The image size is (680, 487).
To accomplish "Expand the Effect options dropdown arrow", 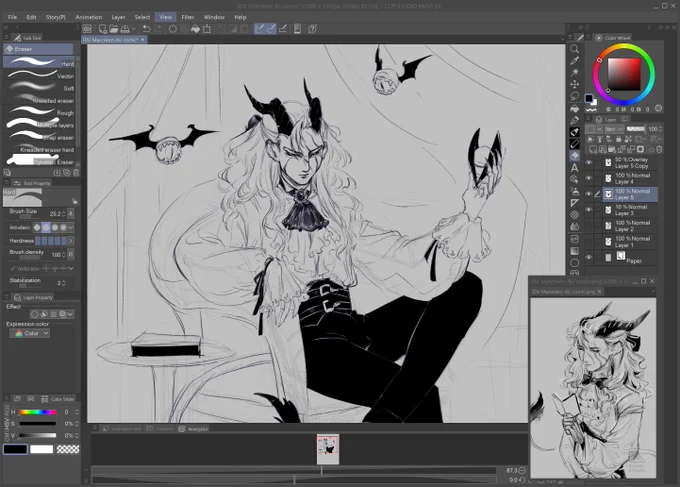I will 70,314.
